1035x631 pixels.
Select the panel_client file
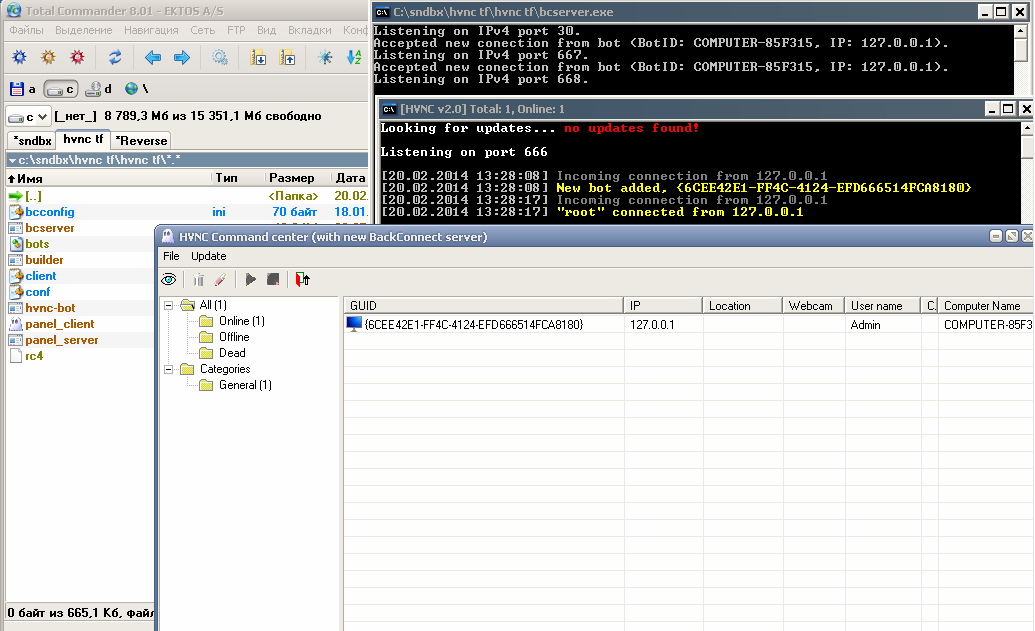(59, 324)
